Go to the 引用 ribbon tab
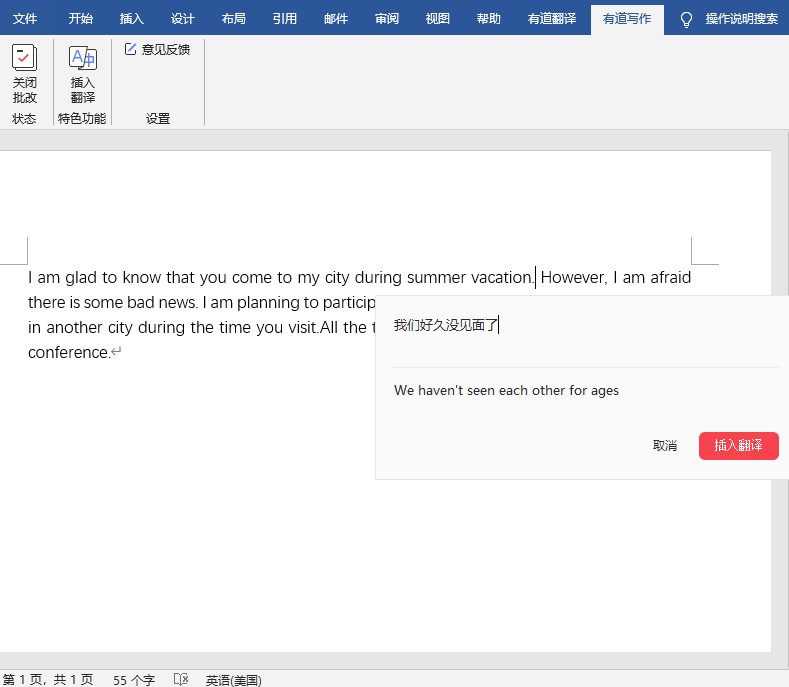This screenshot has height=687, width=789. pos(285,19)
